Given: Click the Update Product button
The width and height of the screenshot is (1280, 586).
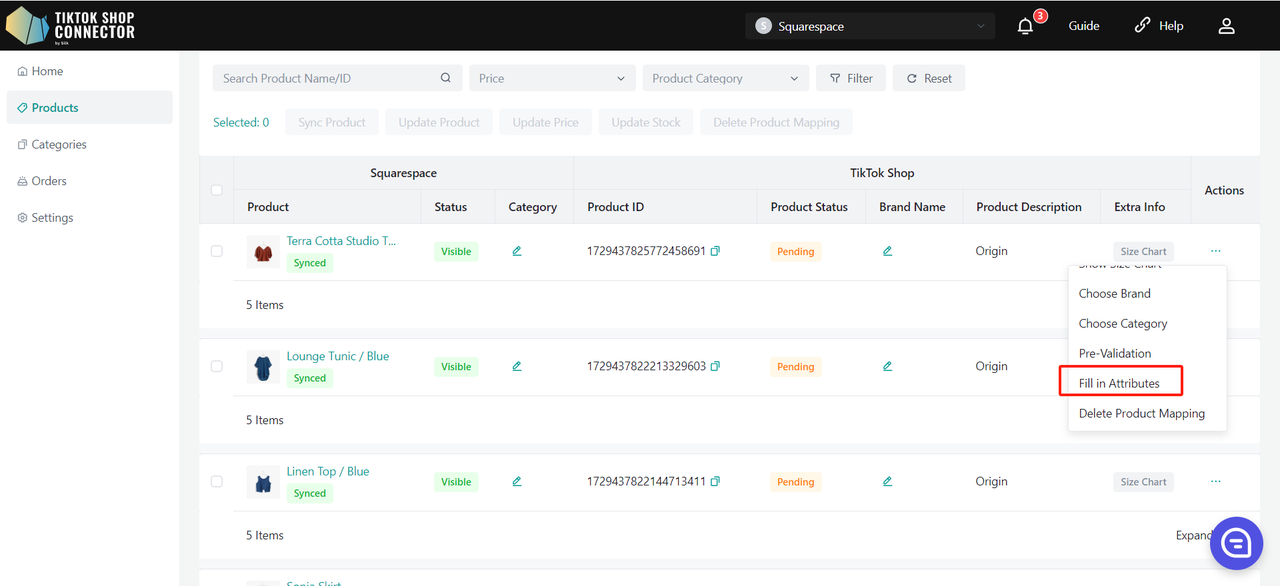Looking at the screenshot, I should [x=439, y=122].
